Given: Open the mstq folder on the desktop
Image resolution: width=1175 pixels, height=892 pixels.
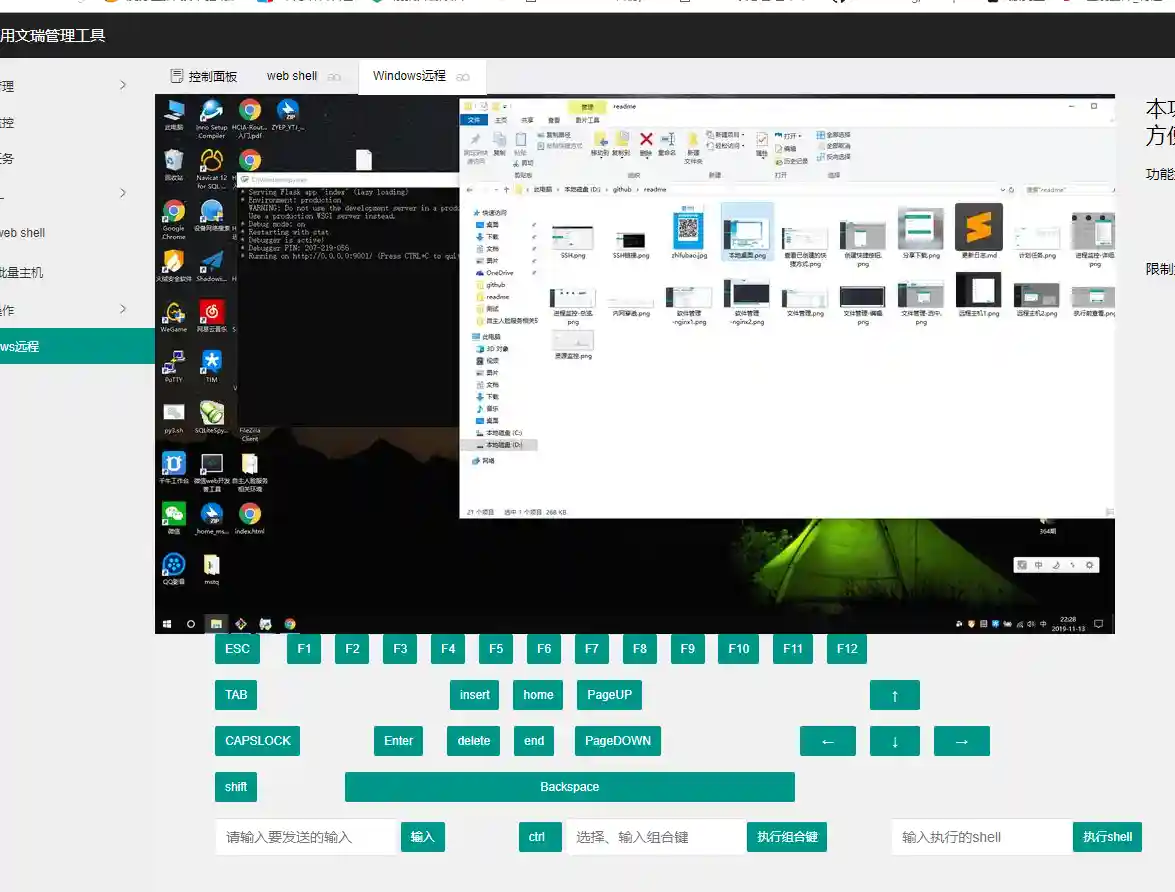Looking at the screenshot, I should pyautogui.click(x=211, y=569).
